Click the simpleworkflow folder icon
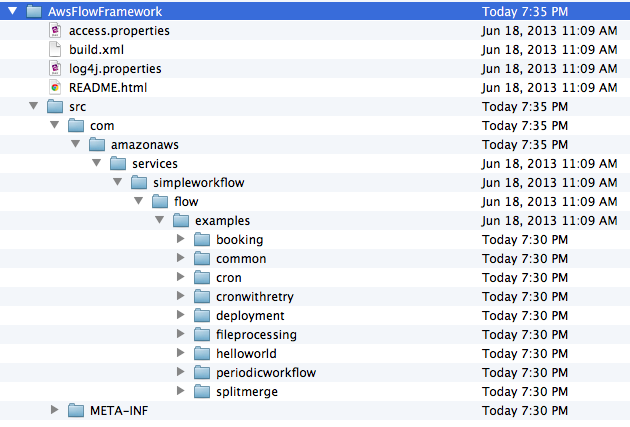 click(x=139, y=182)
